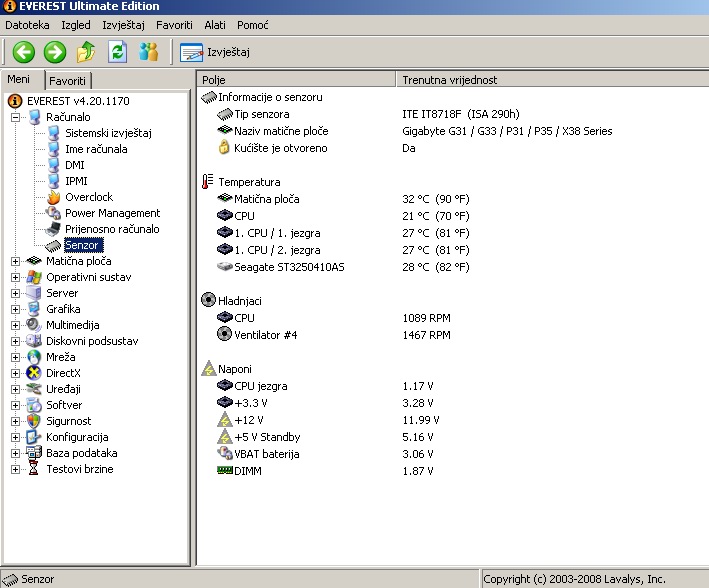Expand the Operativni sustav tree node
Image resolution: width=709 pixels, height=588 pixels.
pos(16,277)
